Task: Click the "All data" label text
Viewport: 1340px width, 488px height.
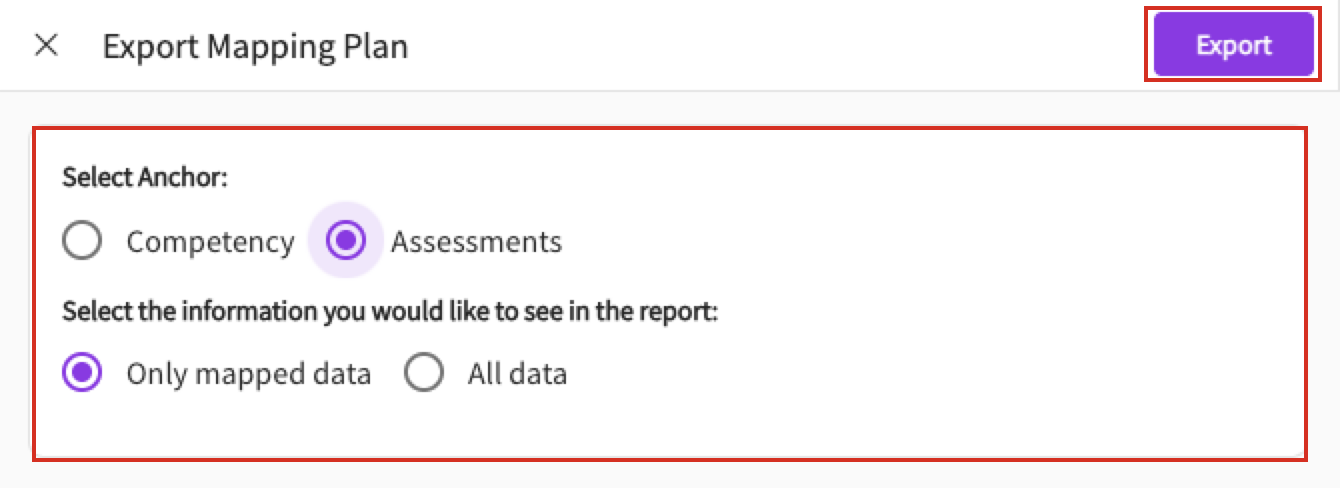Action: click(x=517, y=374)
